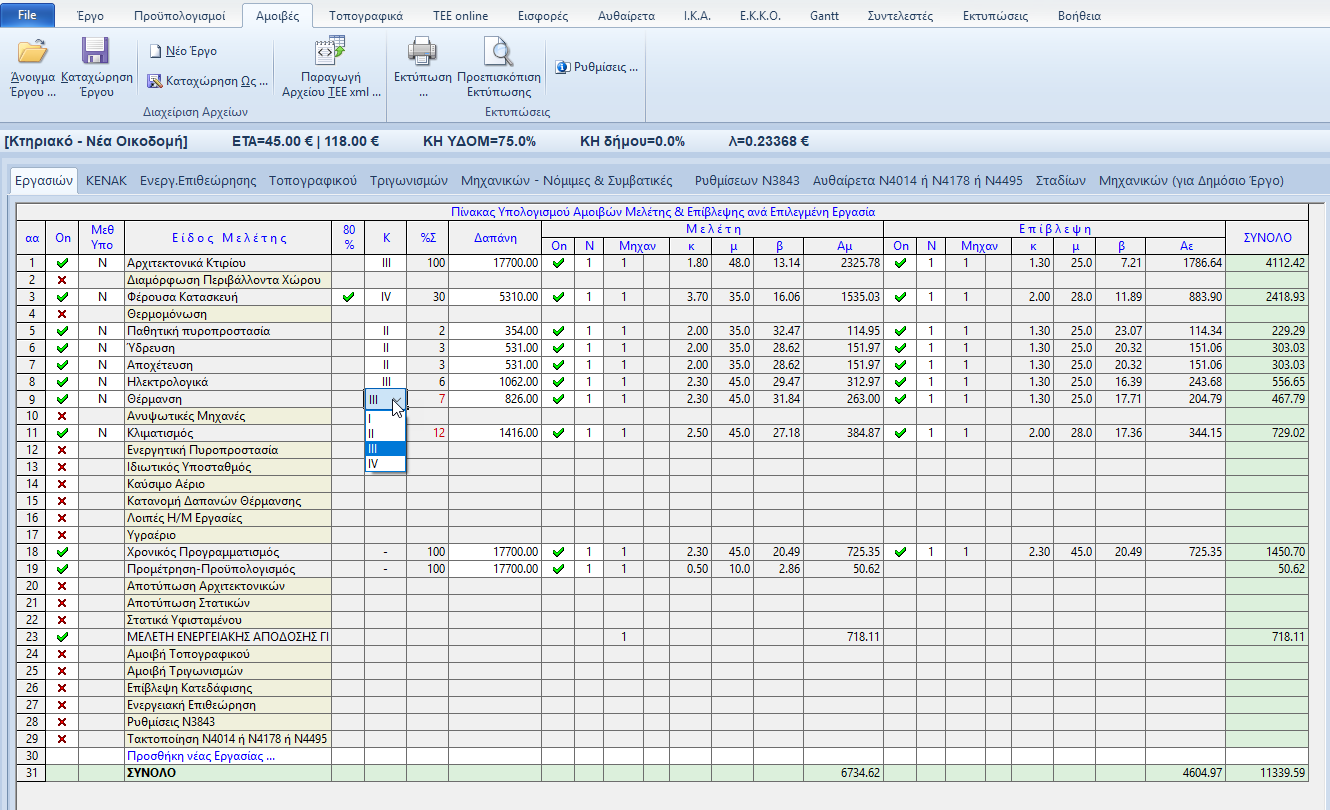Screen dimensions: 1330x810
Task: Switch to the Gantt ribbon tab
Action: click(x=826, y=16)
